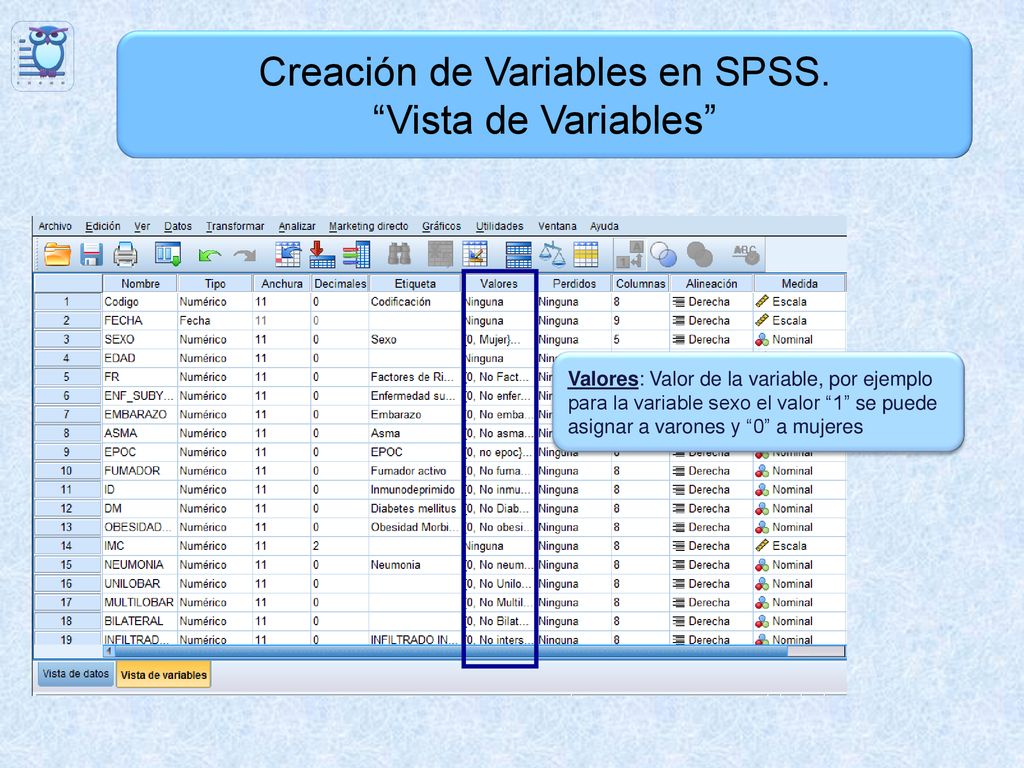Click the Insert variable icon
The height and width of the screenshot is (768, 1024).
pos(475,254)
